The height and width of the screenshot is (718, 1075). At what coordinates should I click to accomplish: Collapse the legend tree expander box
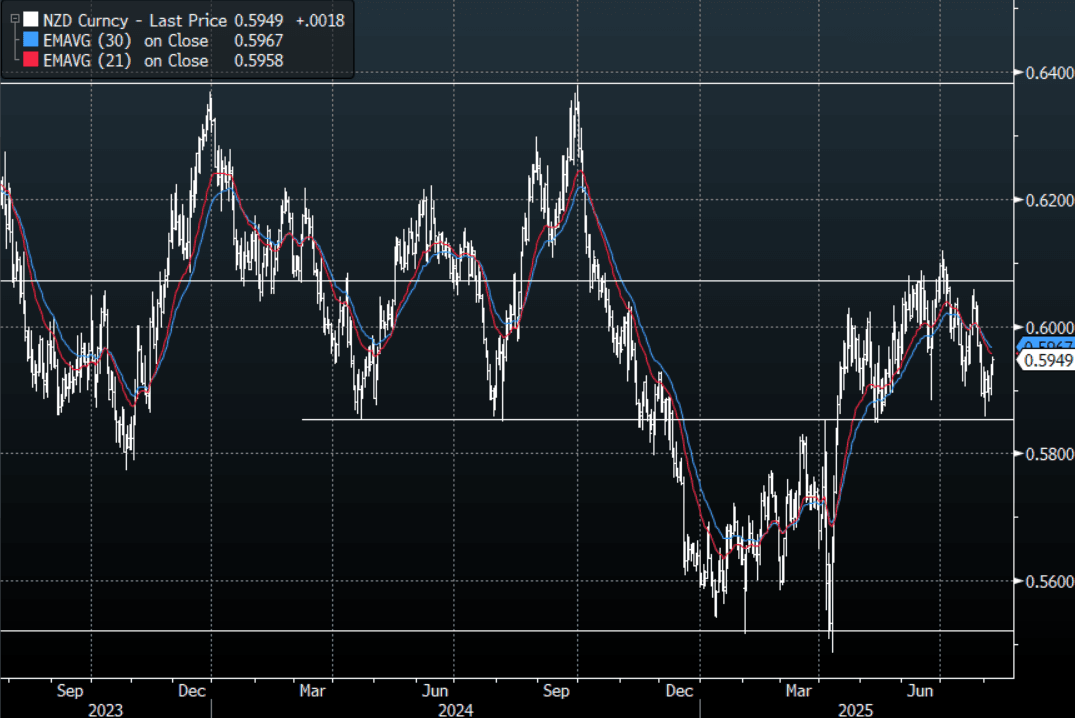coord(13,19)
